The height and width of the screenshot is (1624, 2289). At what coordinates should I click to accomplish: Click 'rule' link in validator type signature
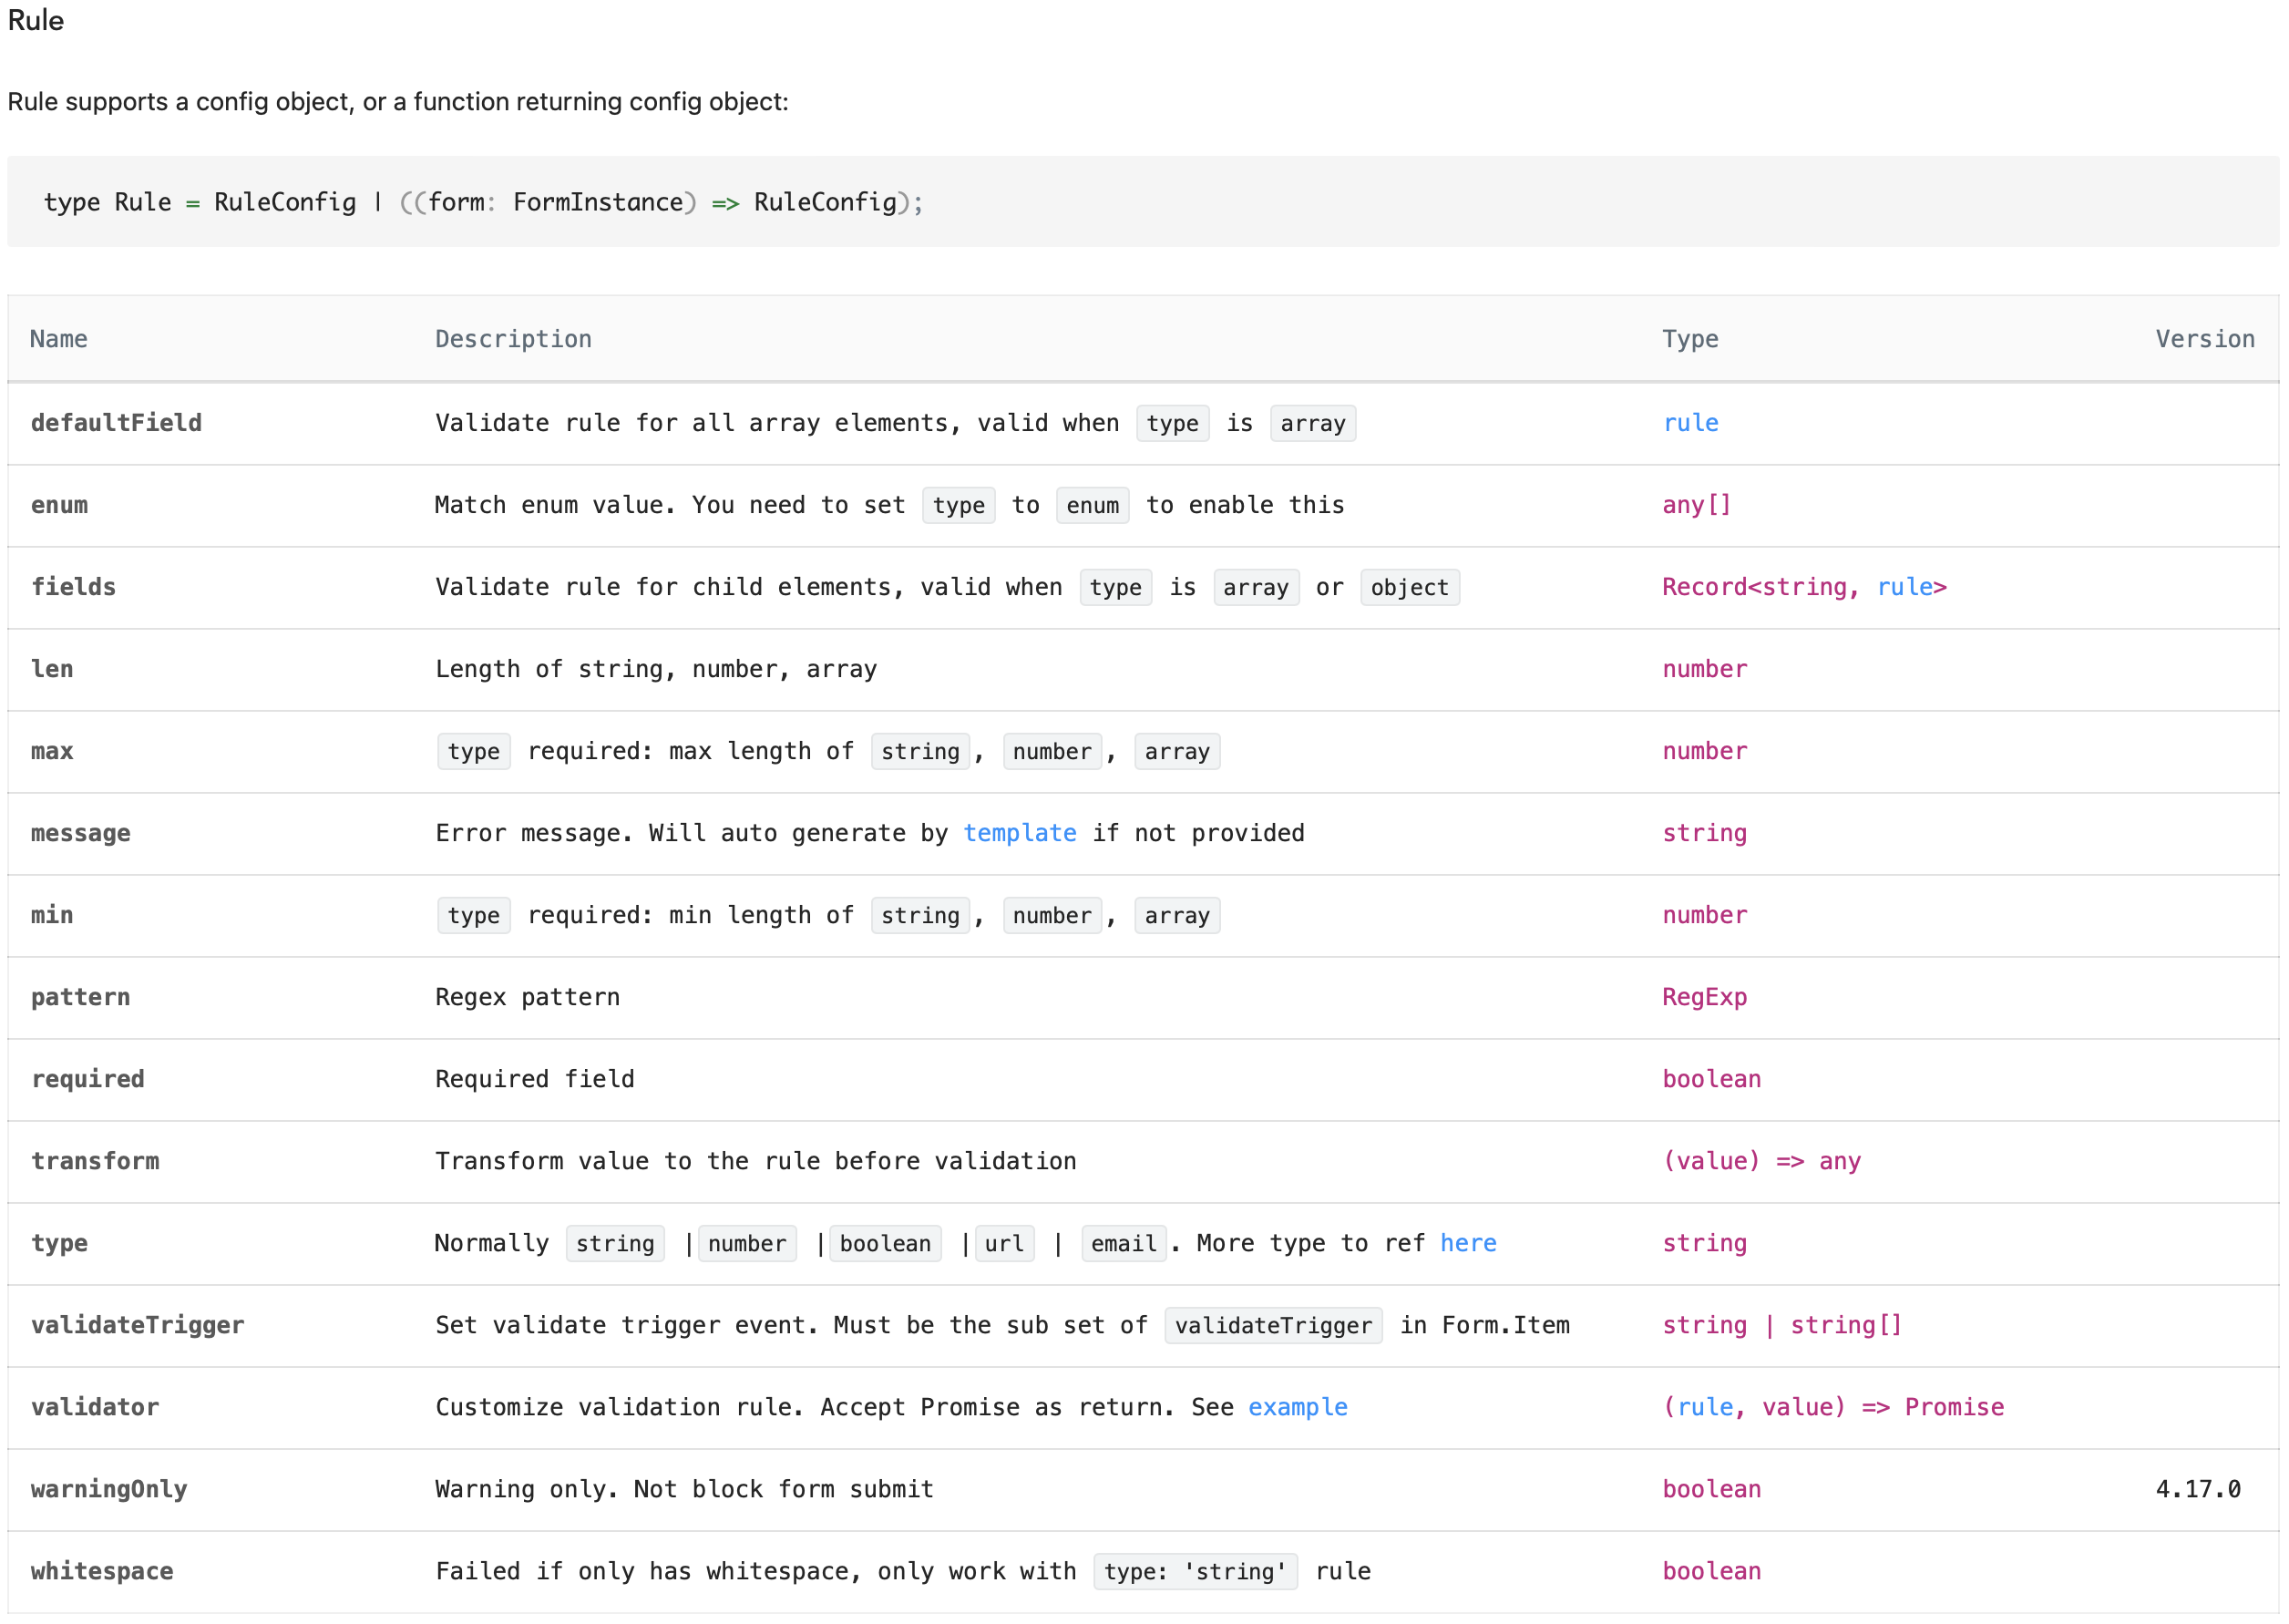(1704, 1407)
